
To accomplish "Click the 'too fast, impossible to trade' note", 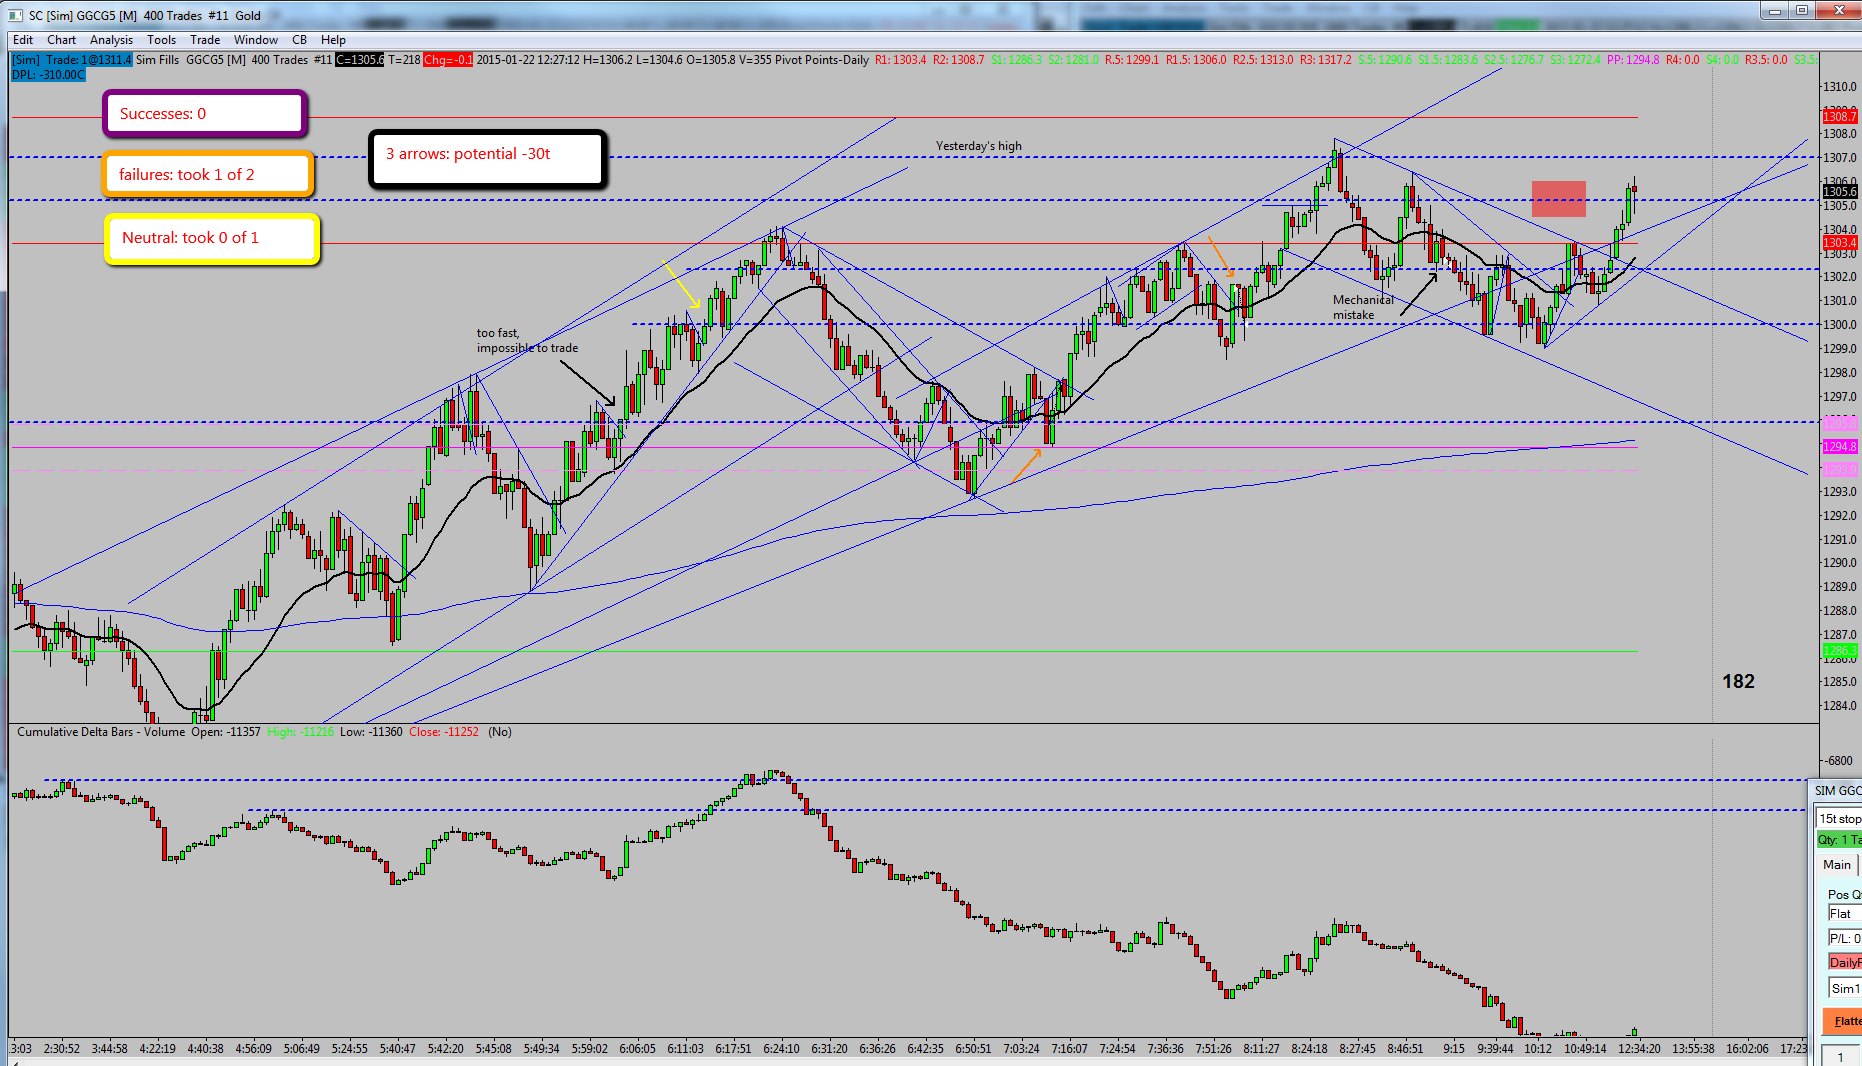I will coord(527,340).
